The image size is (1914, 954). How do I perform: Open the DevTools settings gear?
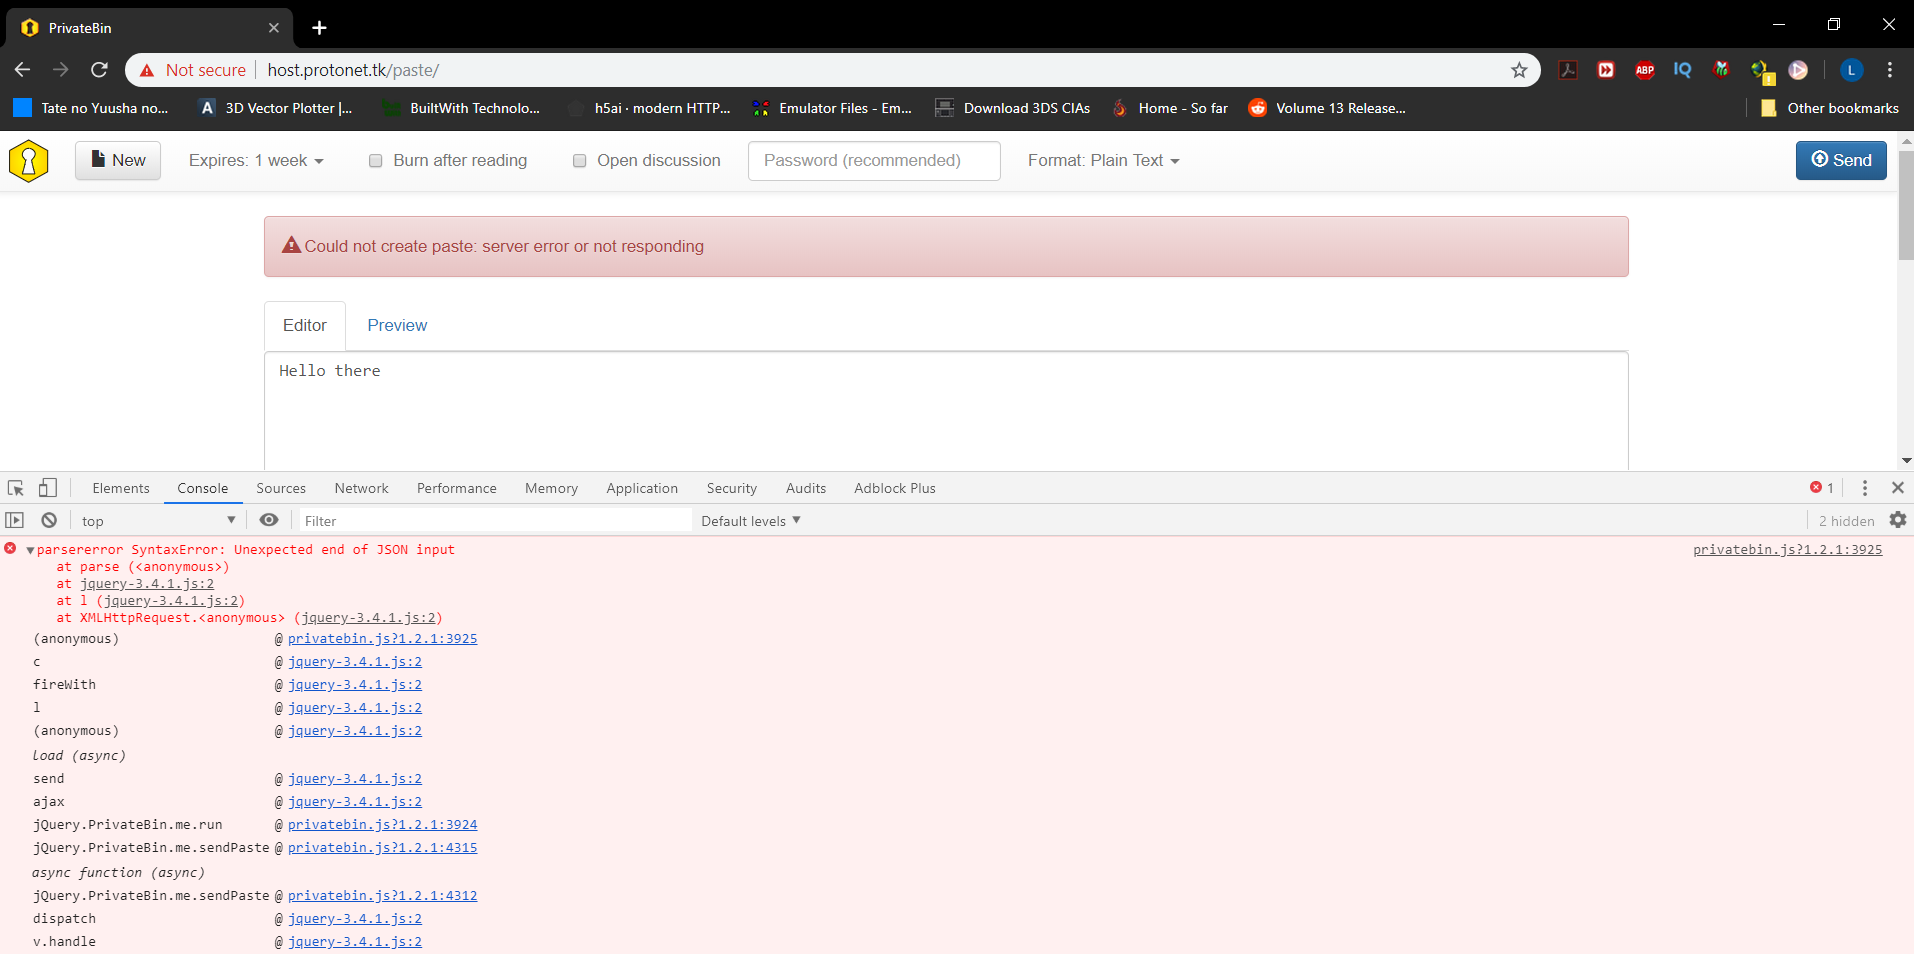coord(1897,520)
